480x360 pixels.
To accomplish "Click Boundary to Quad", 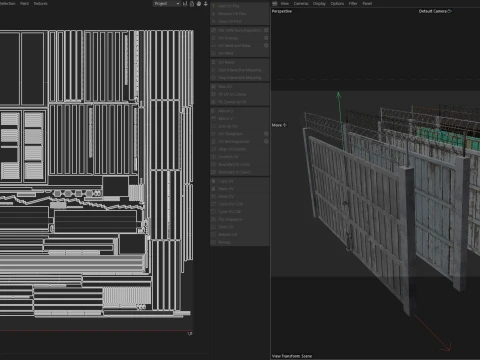I will 240,172.
